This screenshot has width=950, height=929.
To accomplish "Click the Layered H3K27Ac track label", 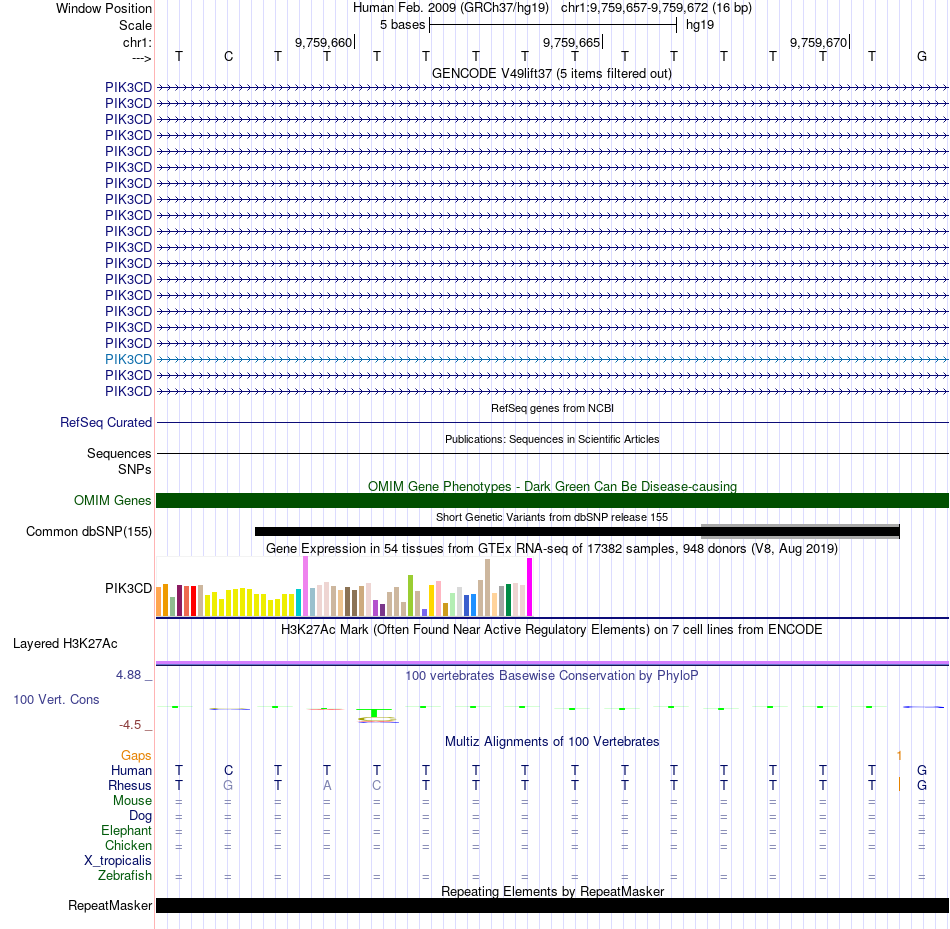I will tap(65, 644).
